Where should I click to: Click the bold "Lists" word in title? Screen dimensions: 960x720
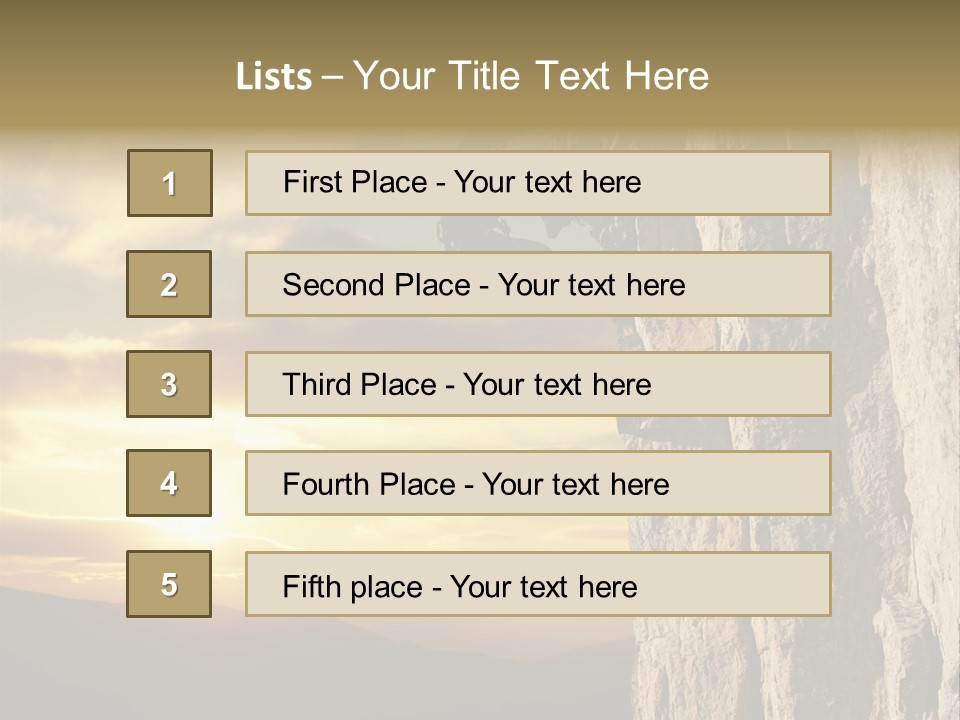(274, 77)
